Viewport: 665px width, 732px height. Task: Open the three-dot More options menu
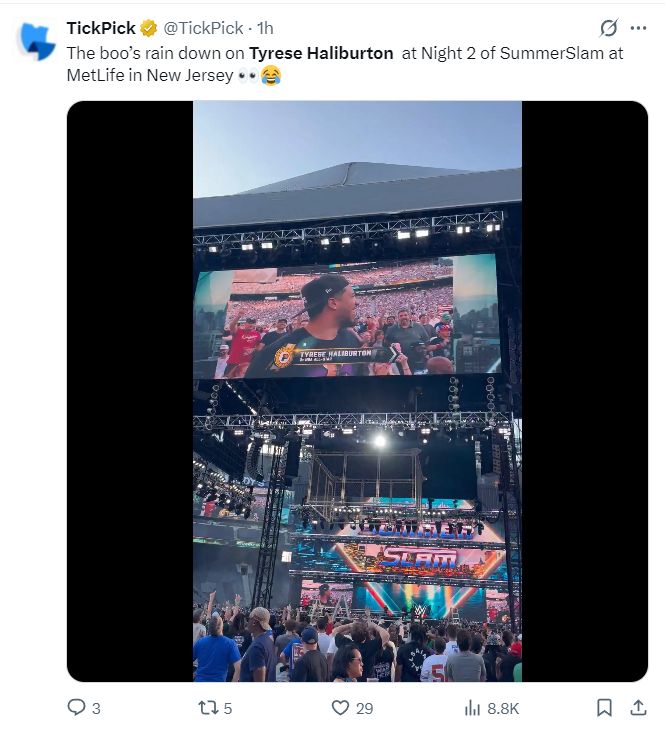638,28
